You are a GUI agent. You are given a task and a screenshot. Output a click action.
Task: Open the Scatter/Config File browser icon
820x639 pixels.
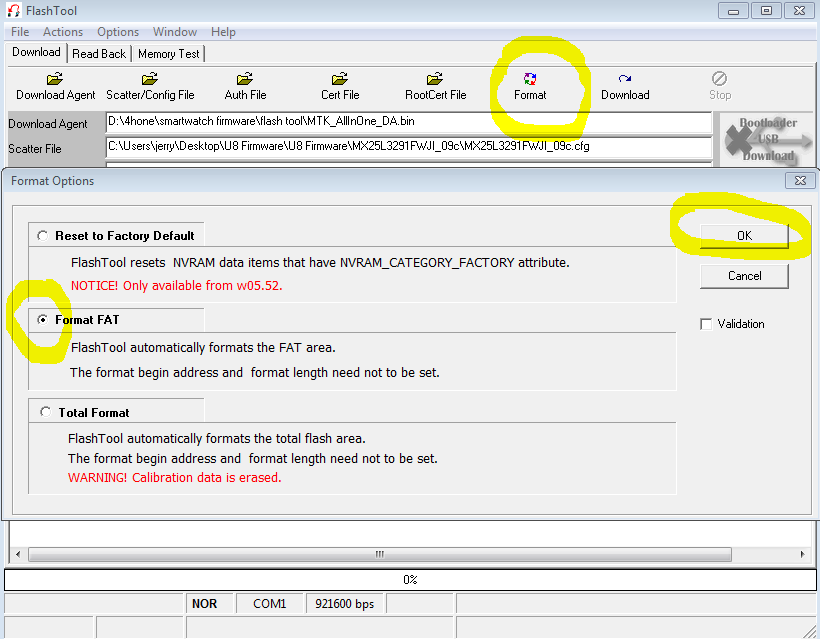150,78
